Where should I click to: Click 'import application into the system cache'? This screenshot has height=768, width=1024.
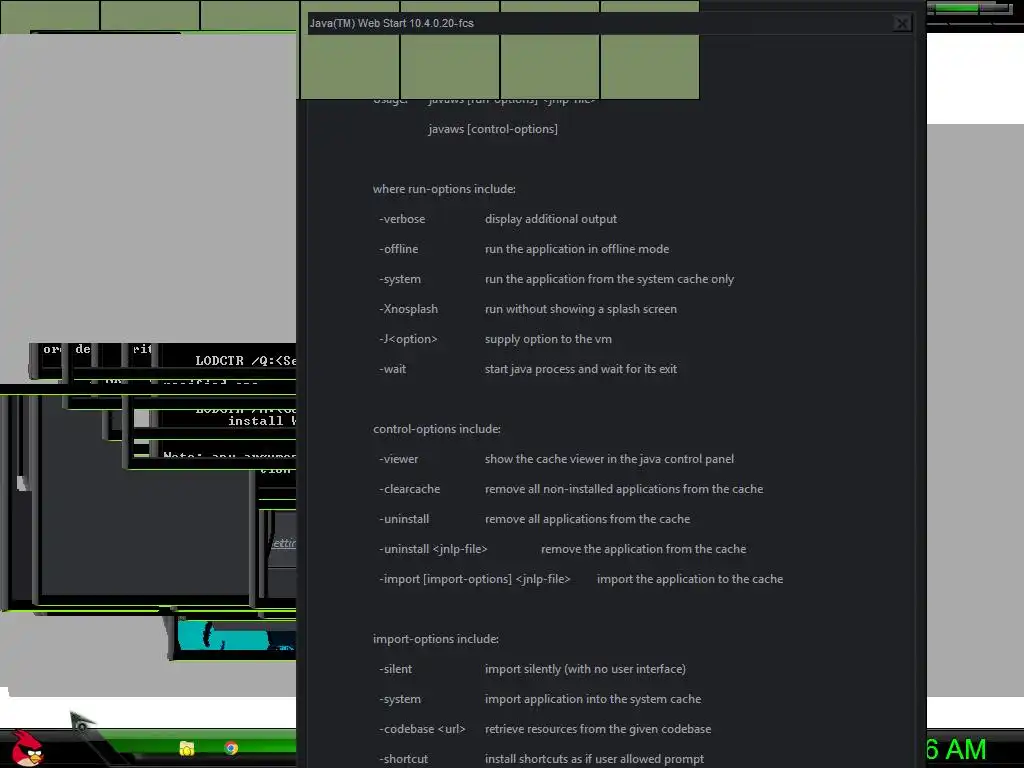(x=593, y=700)
